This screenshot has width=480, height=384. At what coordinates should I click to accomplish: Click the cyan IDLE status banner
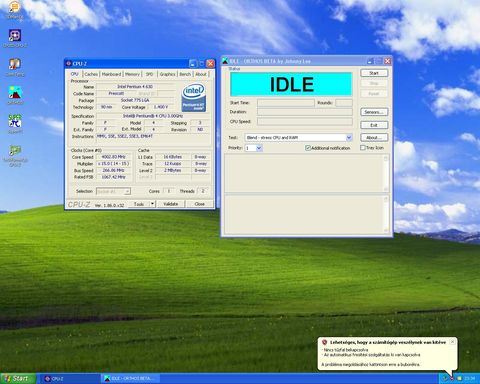[x=291, y=84]
